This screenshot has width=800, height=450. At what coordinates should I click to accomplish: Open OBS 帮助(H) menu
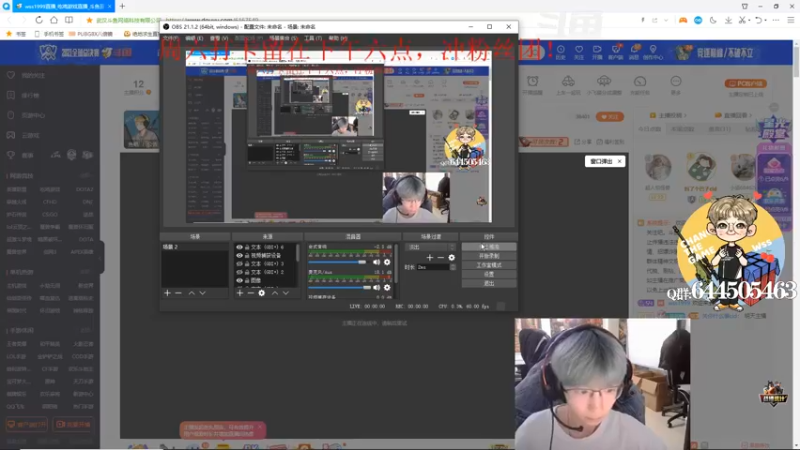pyautogui.click(x=337, y=38)
